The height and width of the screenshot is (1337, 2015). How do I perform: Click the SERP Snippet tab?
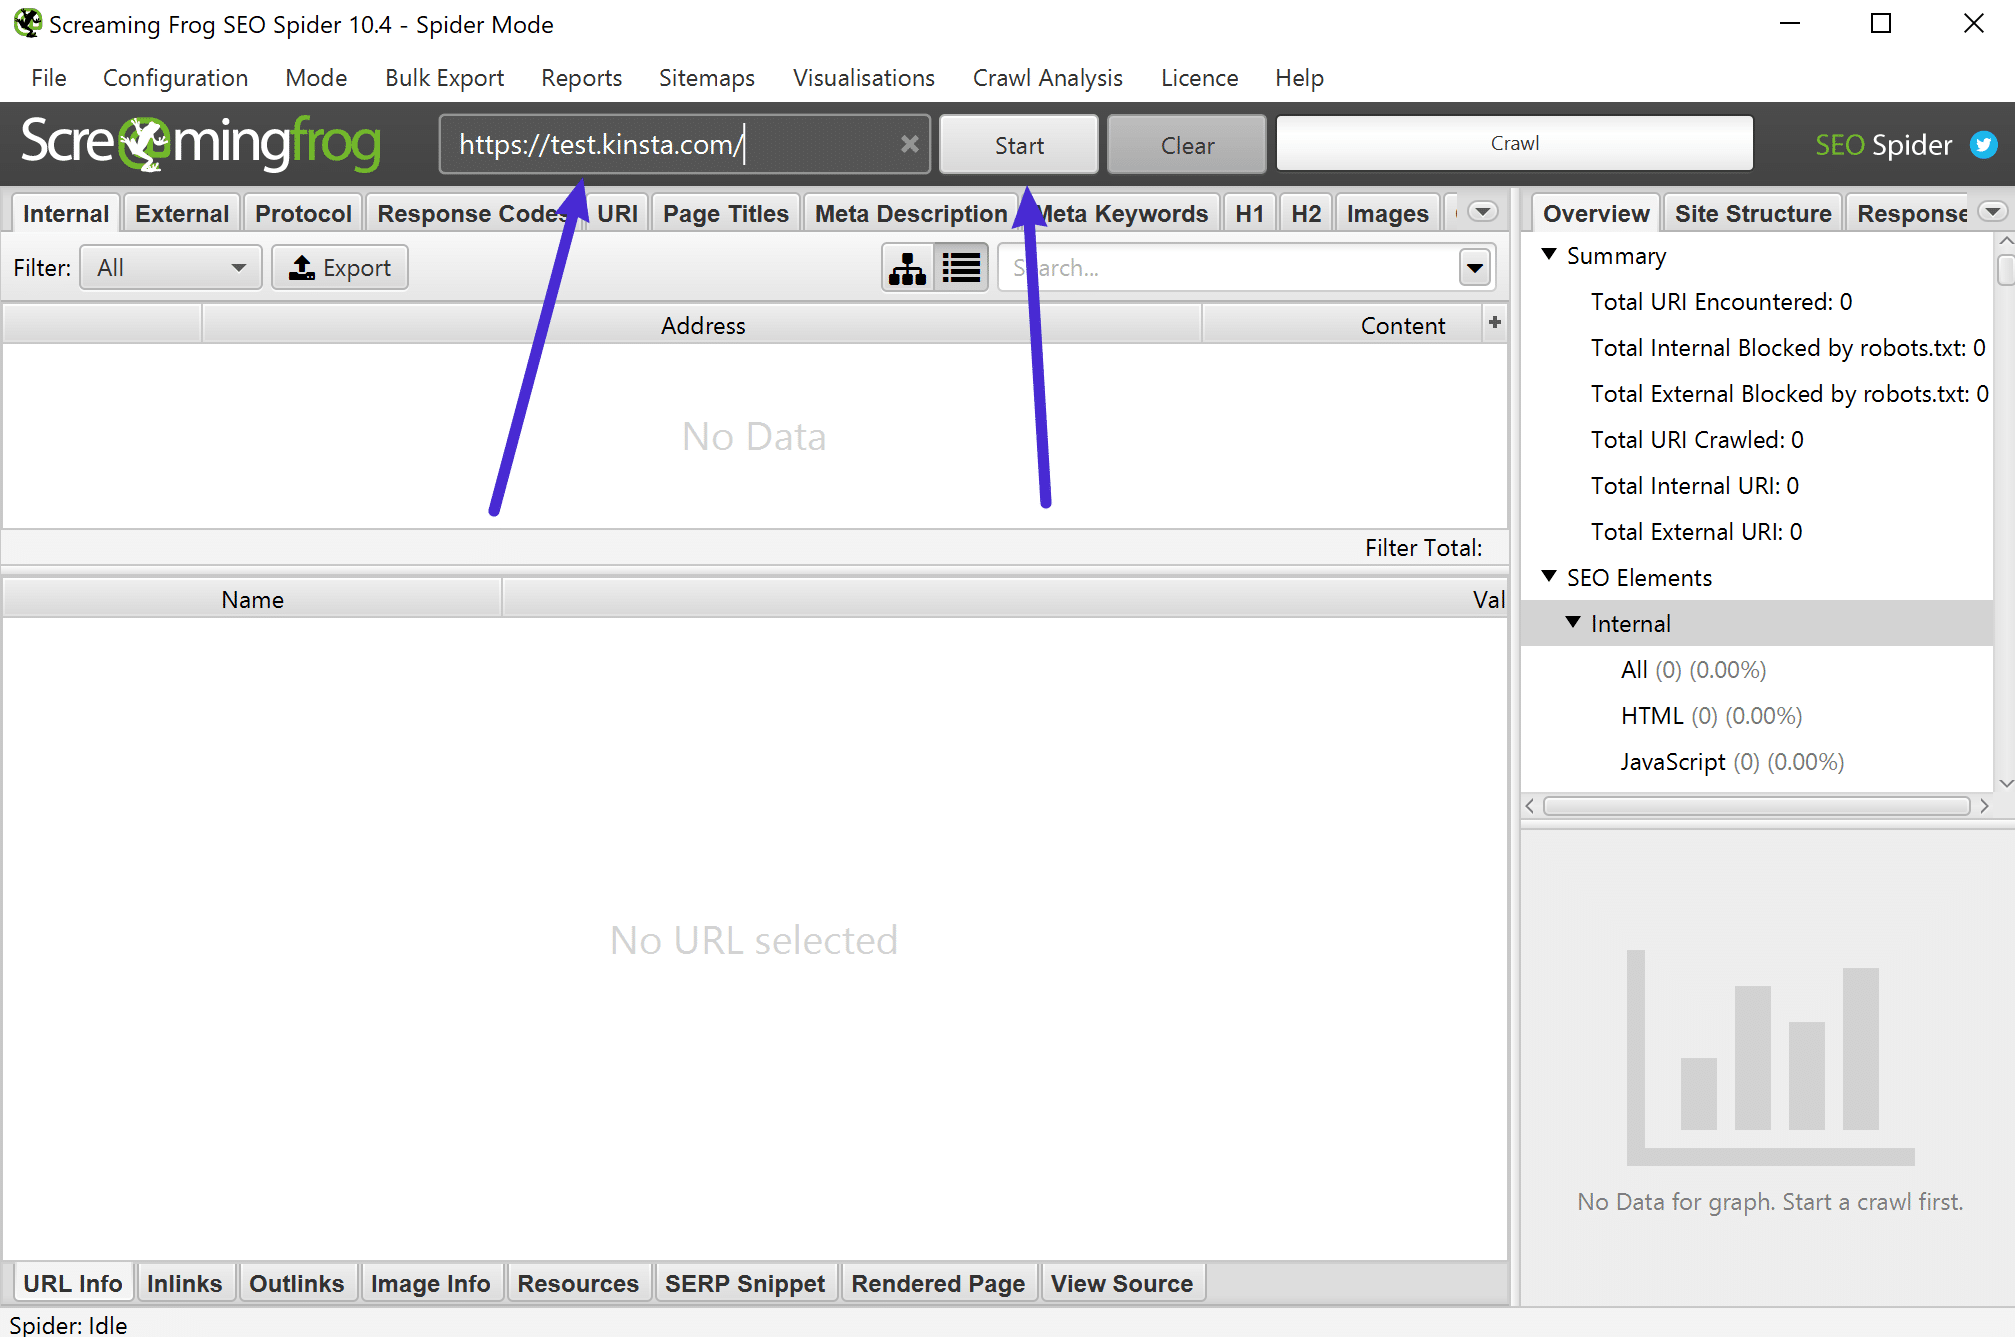pos(743,1283)
